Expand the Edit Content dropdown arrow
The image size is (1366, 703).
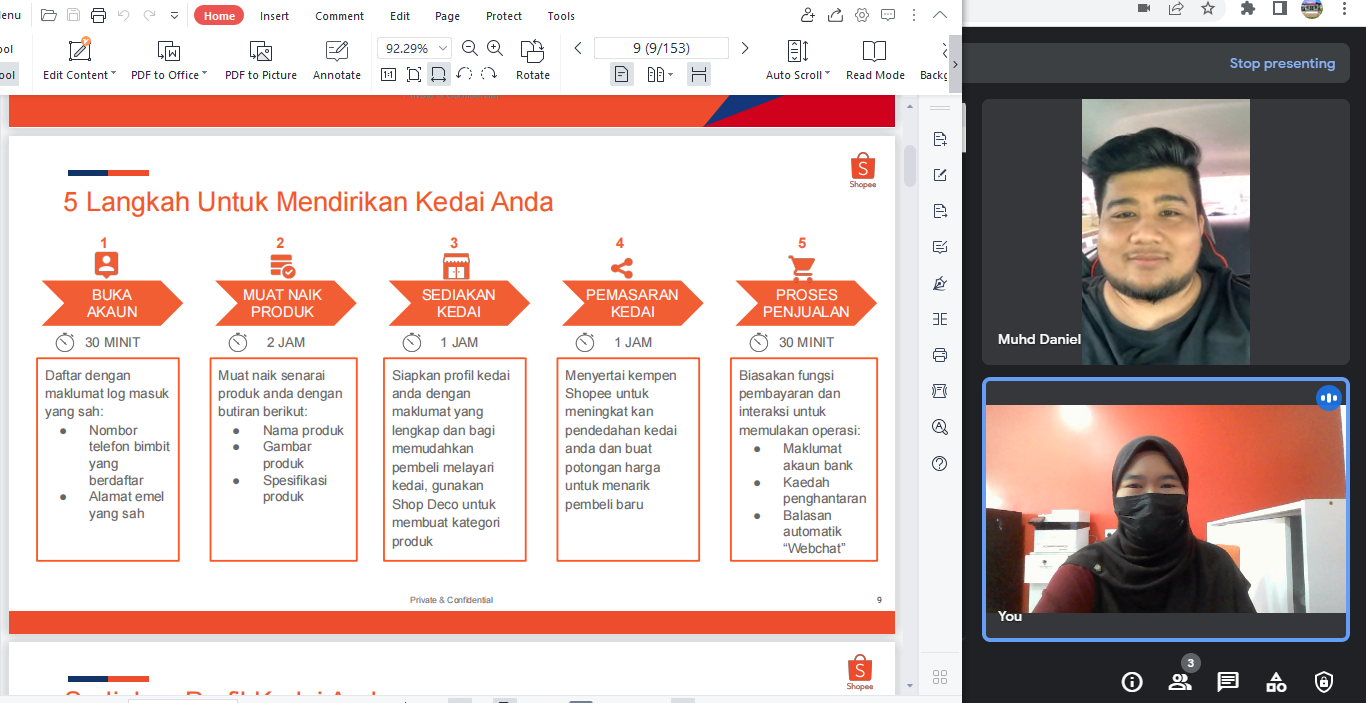click(x=113, y=75)
